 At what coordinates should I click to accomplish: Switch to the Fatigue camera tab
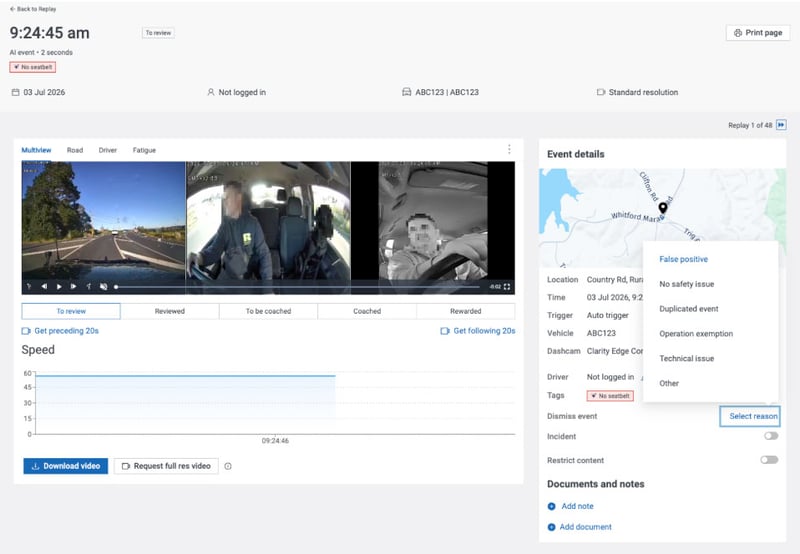[x=144, y=150]
